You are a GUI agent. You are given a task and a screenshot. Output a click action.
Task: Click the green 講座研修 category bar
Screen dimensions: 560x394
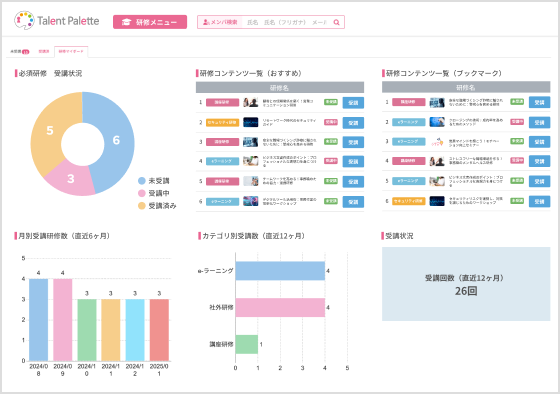(x=247, y=344)
